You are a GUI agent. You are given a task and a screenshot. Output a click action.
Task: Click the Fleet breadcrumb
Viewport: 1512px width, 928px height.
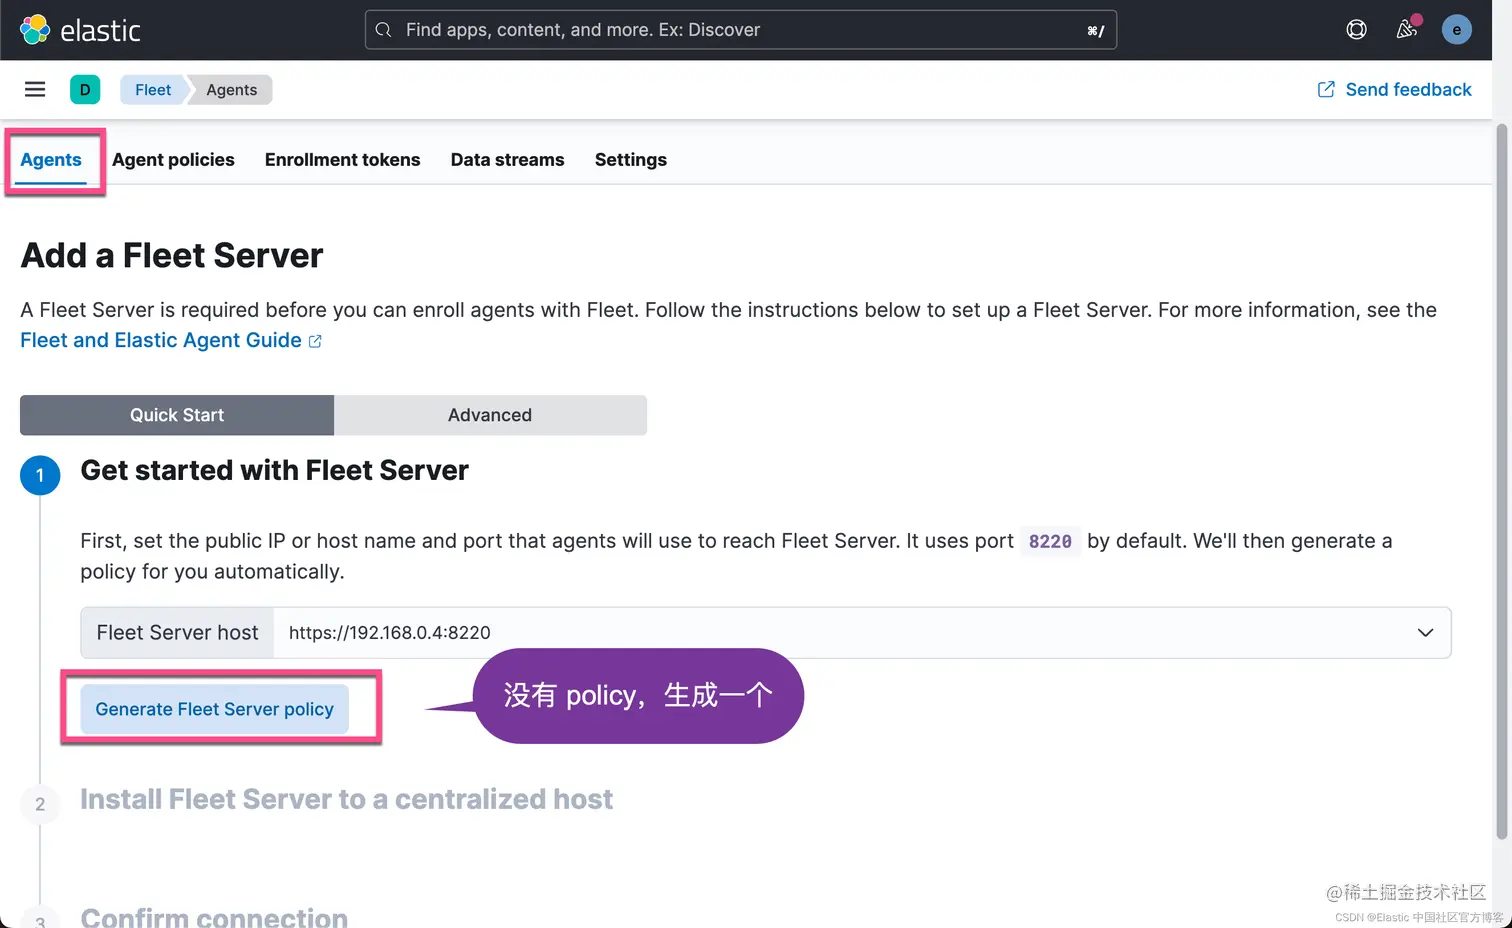153,90
